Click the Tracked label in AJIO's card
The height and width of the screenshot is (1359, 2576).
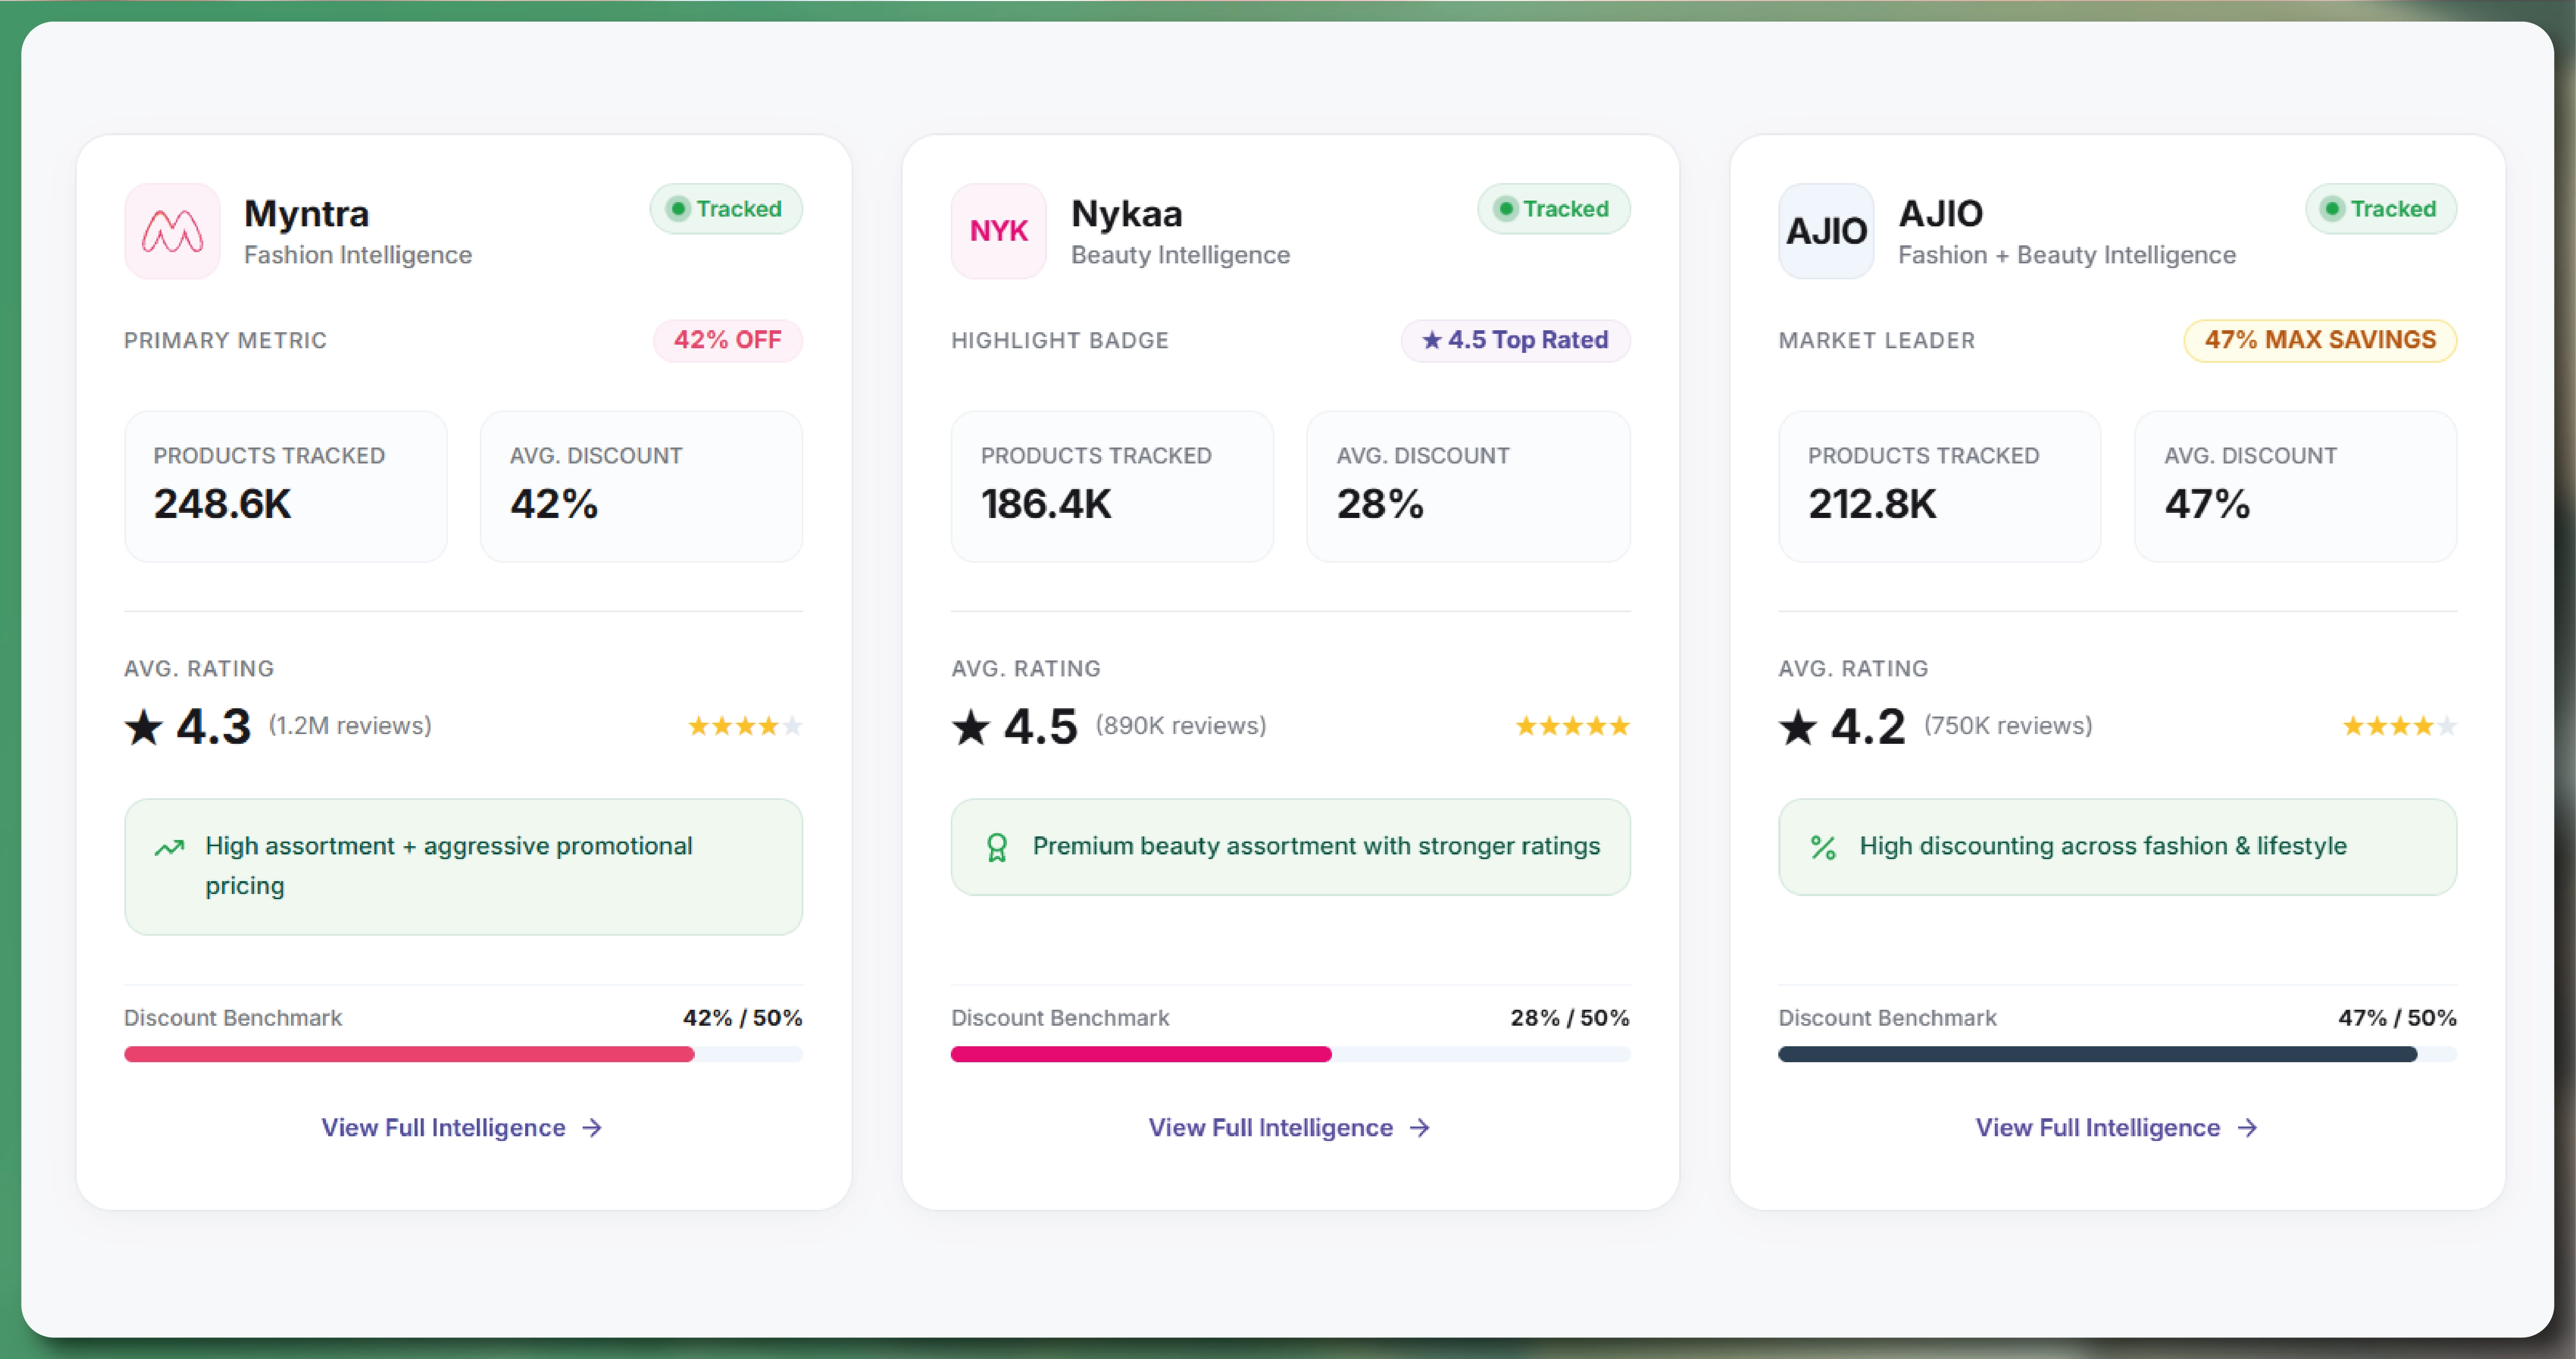click(2393, 209)
